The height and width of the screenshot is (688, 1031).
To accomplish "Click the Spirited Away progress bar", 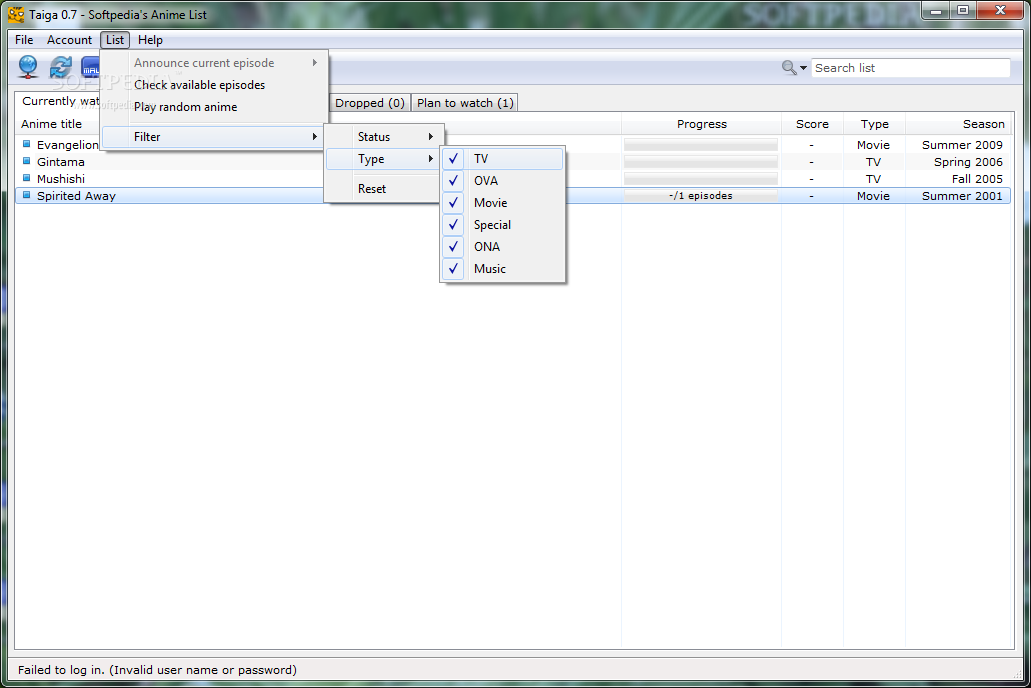I will [701, 196].
